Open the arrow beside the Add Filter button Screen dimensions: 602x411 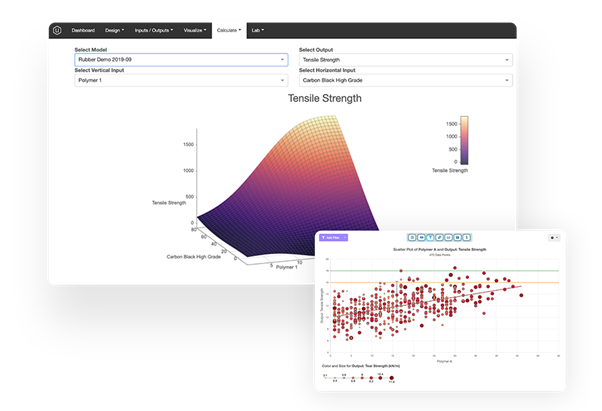coord(345,238)
